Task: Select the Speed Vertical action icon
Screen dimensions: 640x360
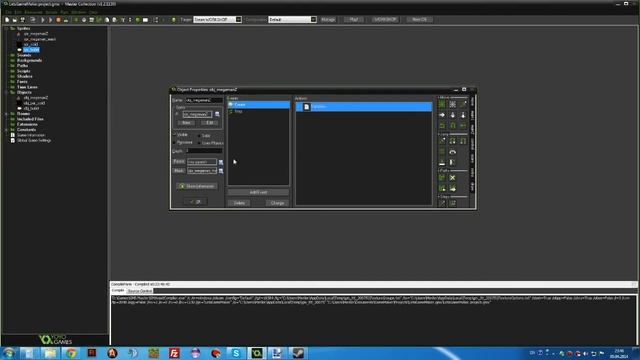Action: 453,115
